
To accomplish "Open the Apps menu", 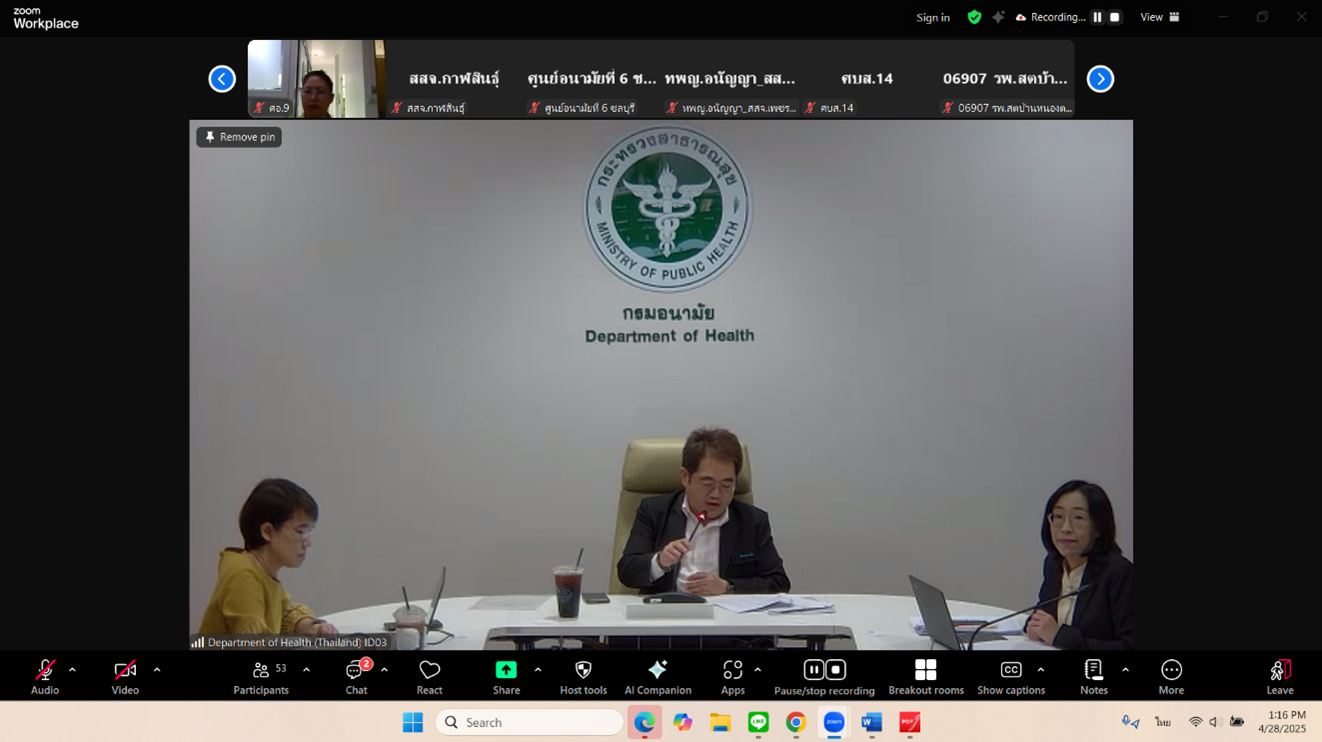I will coord(733,676).
